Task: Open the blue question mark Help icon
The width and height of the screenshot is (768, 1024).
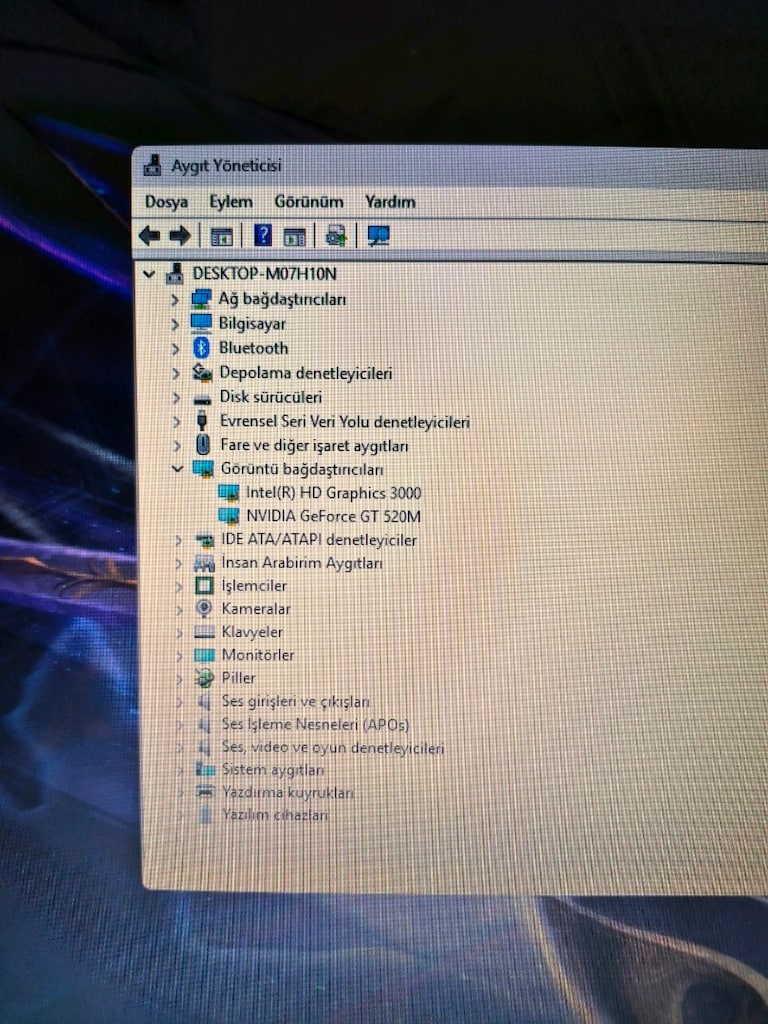Action: point(263,235)
